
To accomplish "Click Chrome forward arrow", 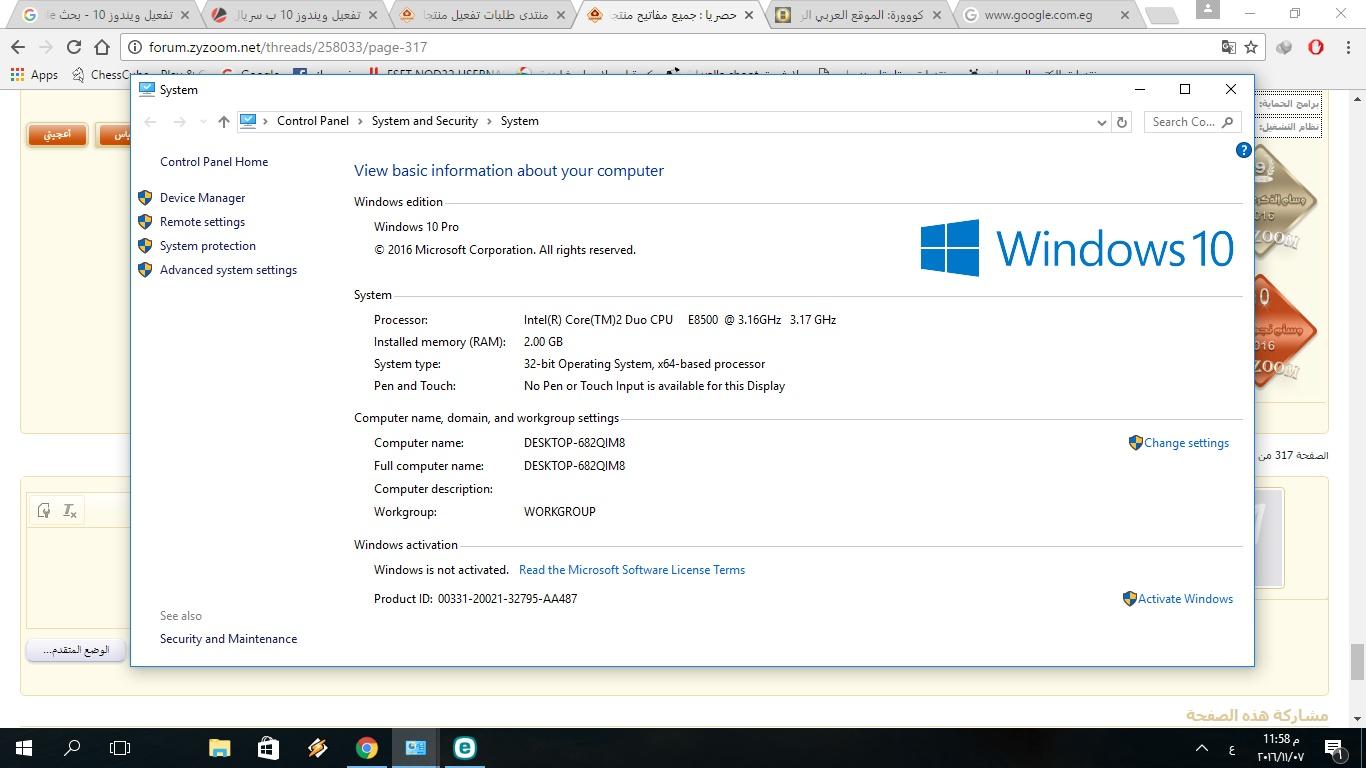I will [x=45, y=47].
